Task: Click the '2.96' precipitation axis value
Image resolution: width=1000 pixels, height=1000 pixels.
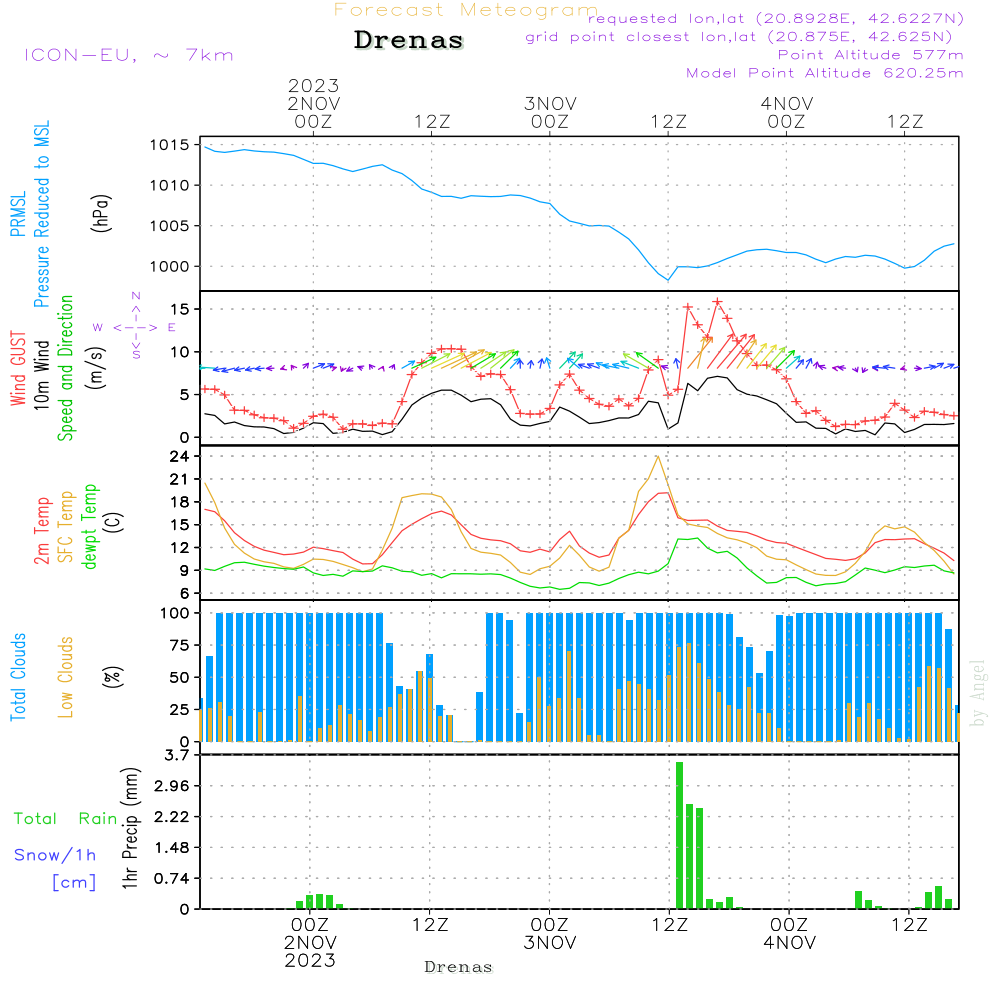Action: [172, 786]
